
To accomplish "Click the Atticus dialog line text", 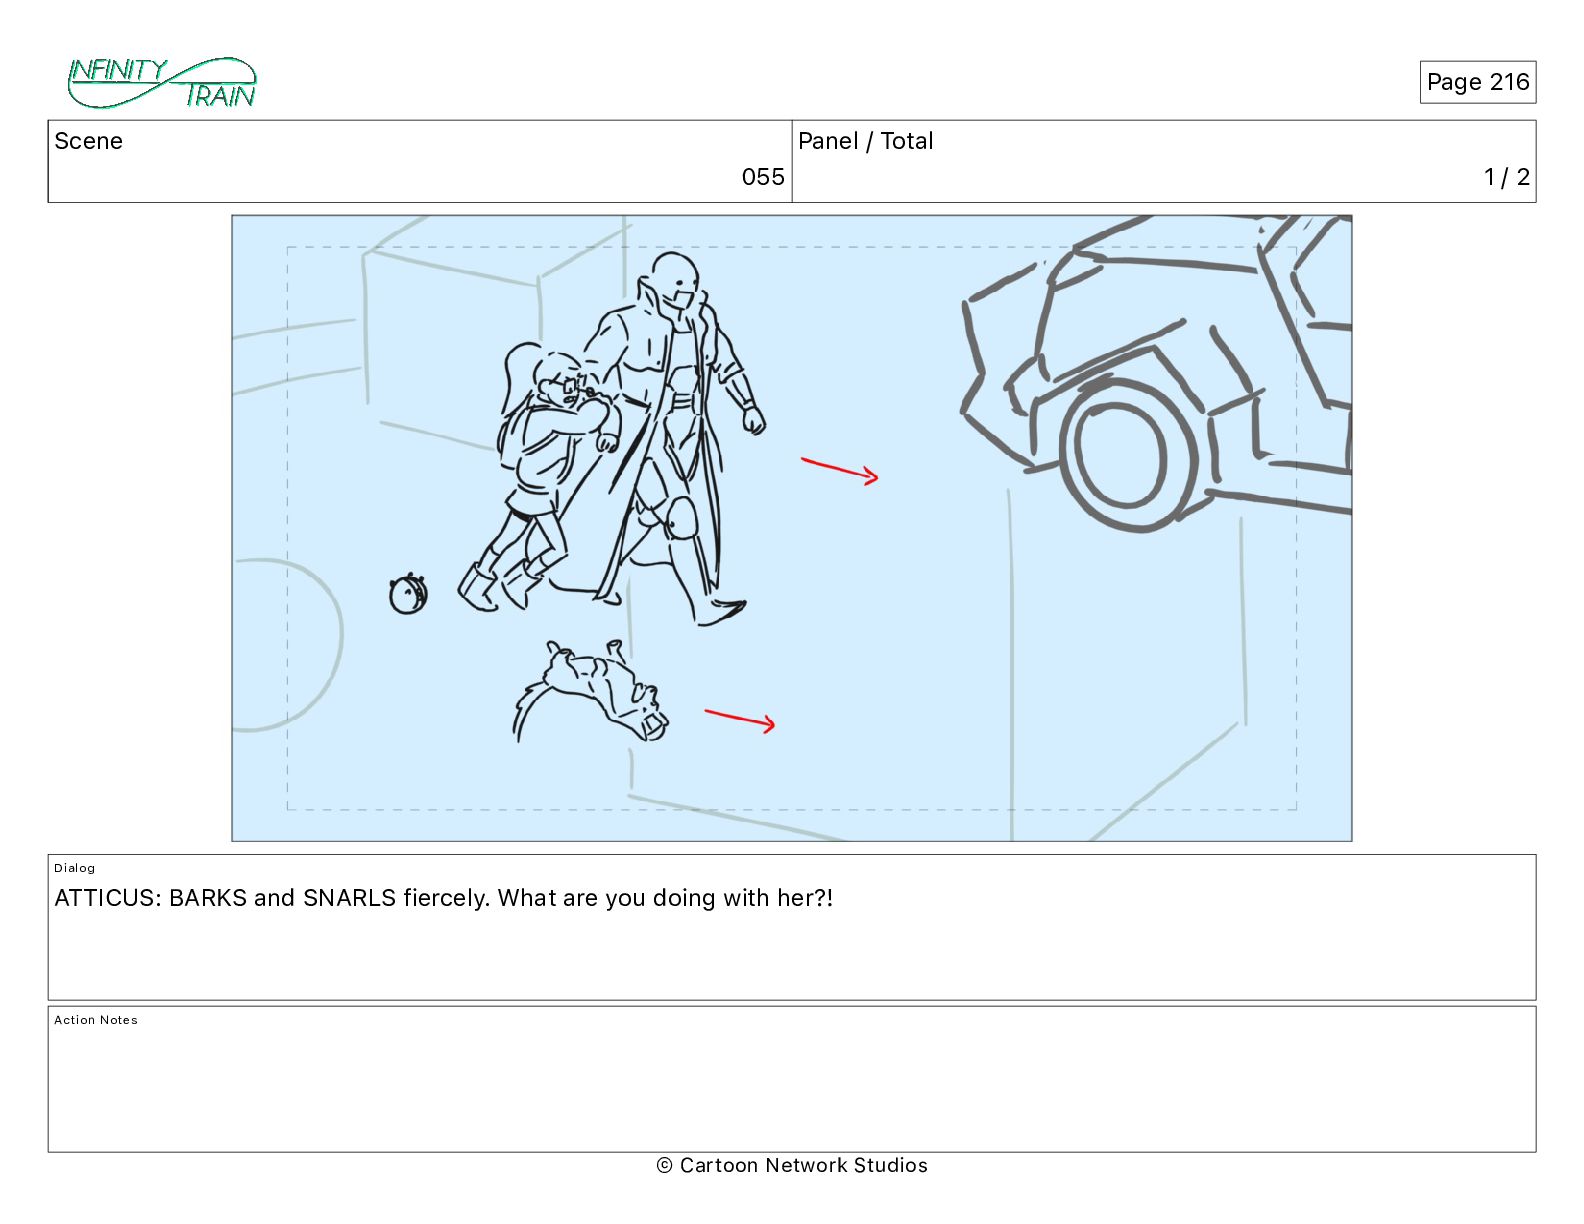I will pos(443,898).
